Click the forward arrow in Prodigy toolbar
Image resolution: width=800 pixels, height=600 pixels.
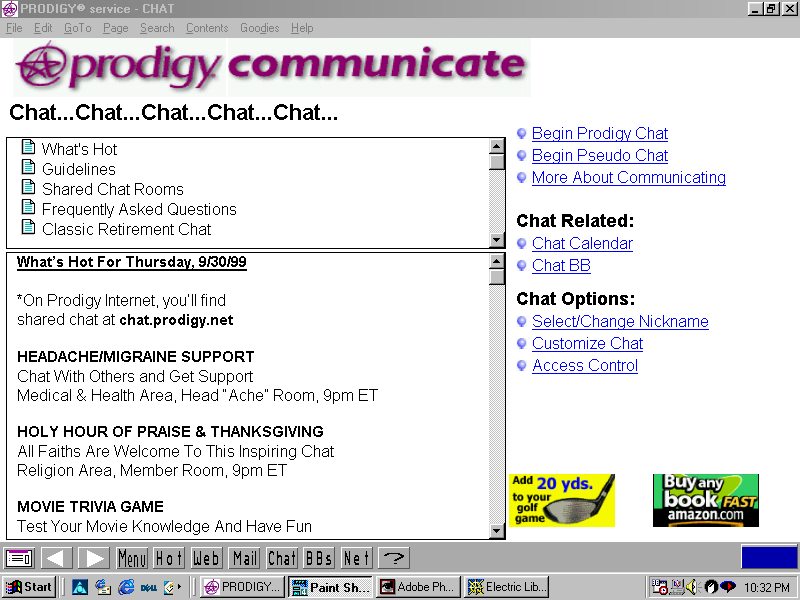(94, 558)
